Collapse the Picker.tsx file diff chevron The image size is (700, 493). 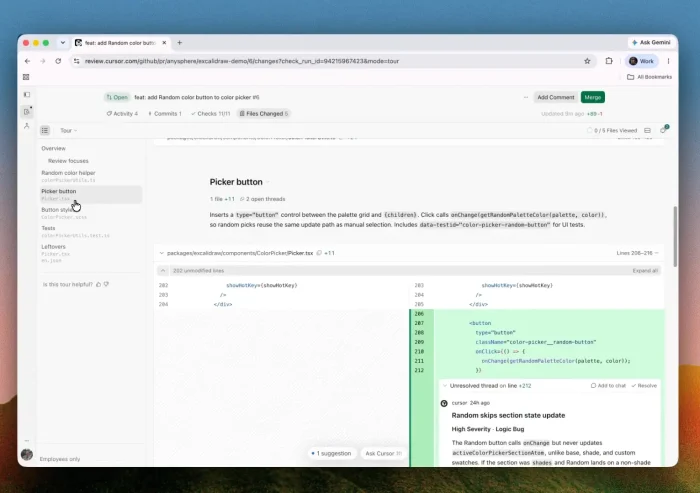tap(162, 253)
